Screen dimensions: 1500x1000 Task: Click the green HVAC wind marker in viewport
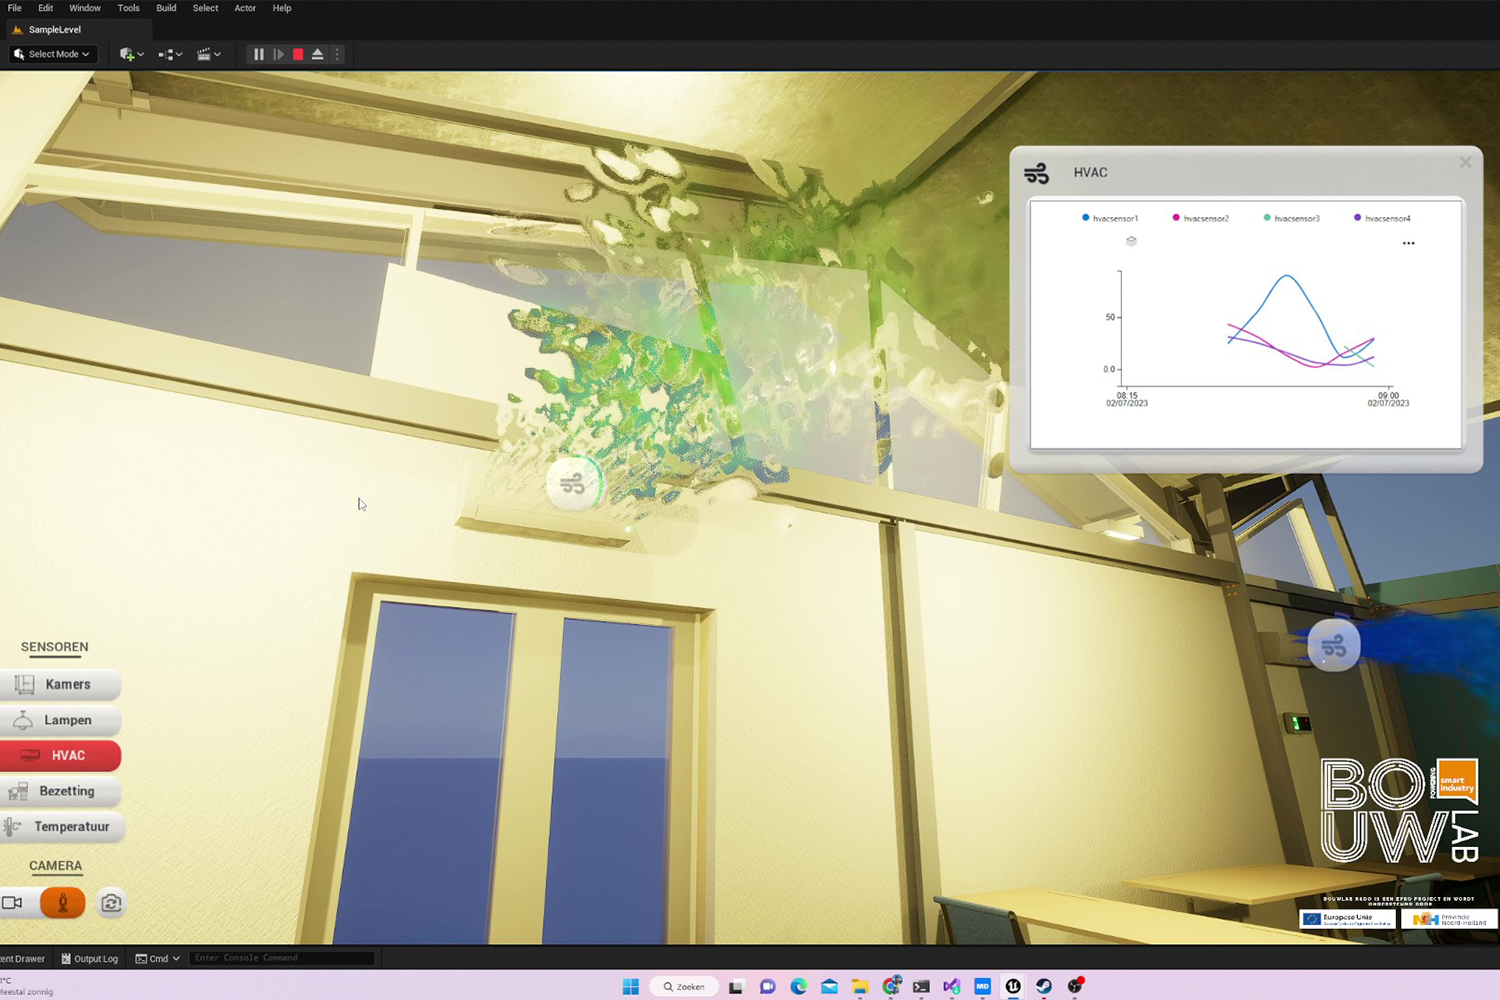(573, 485)
